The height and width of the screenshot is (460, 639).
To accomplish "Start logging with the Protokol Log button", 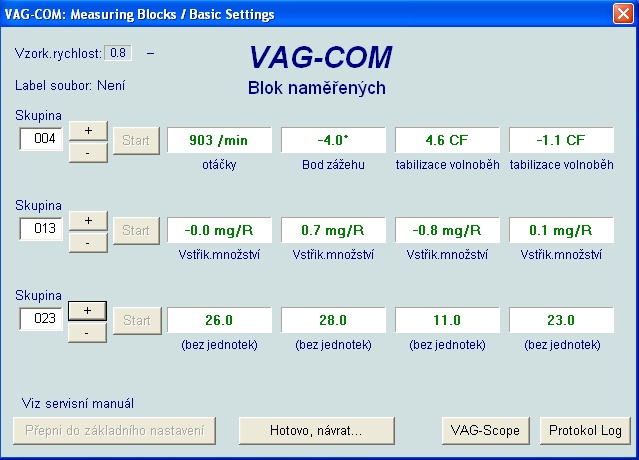I will [585, 431].
